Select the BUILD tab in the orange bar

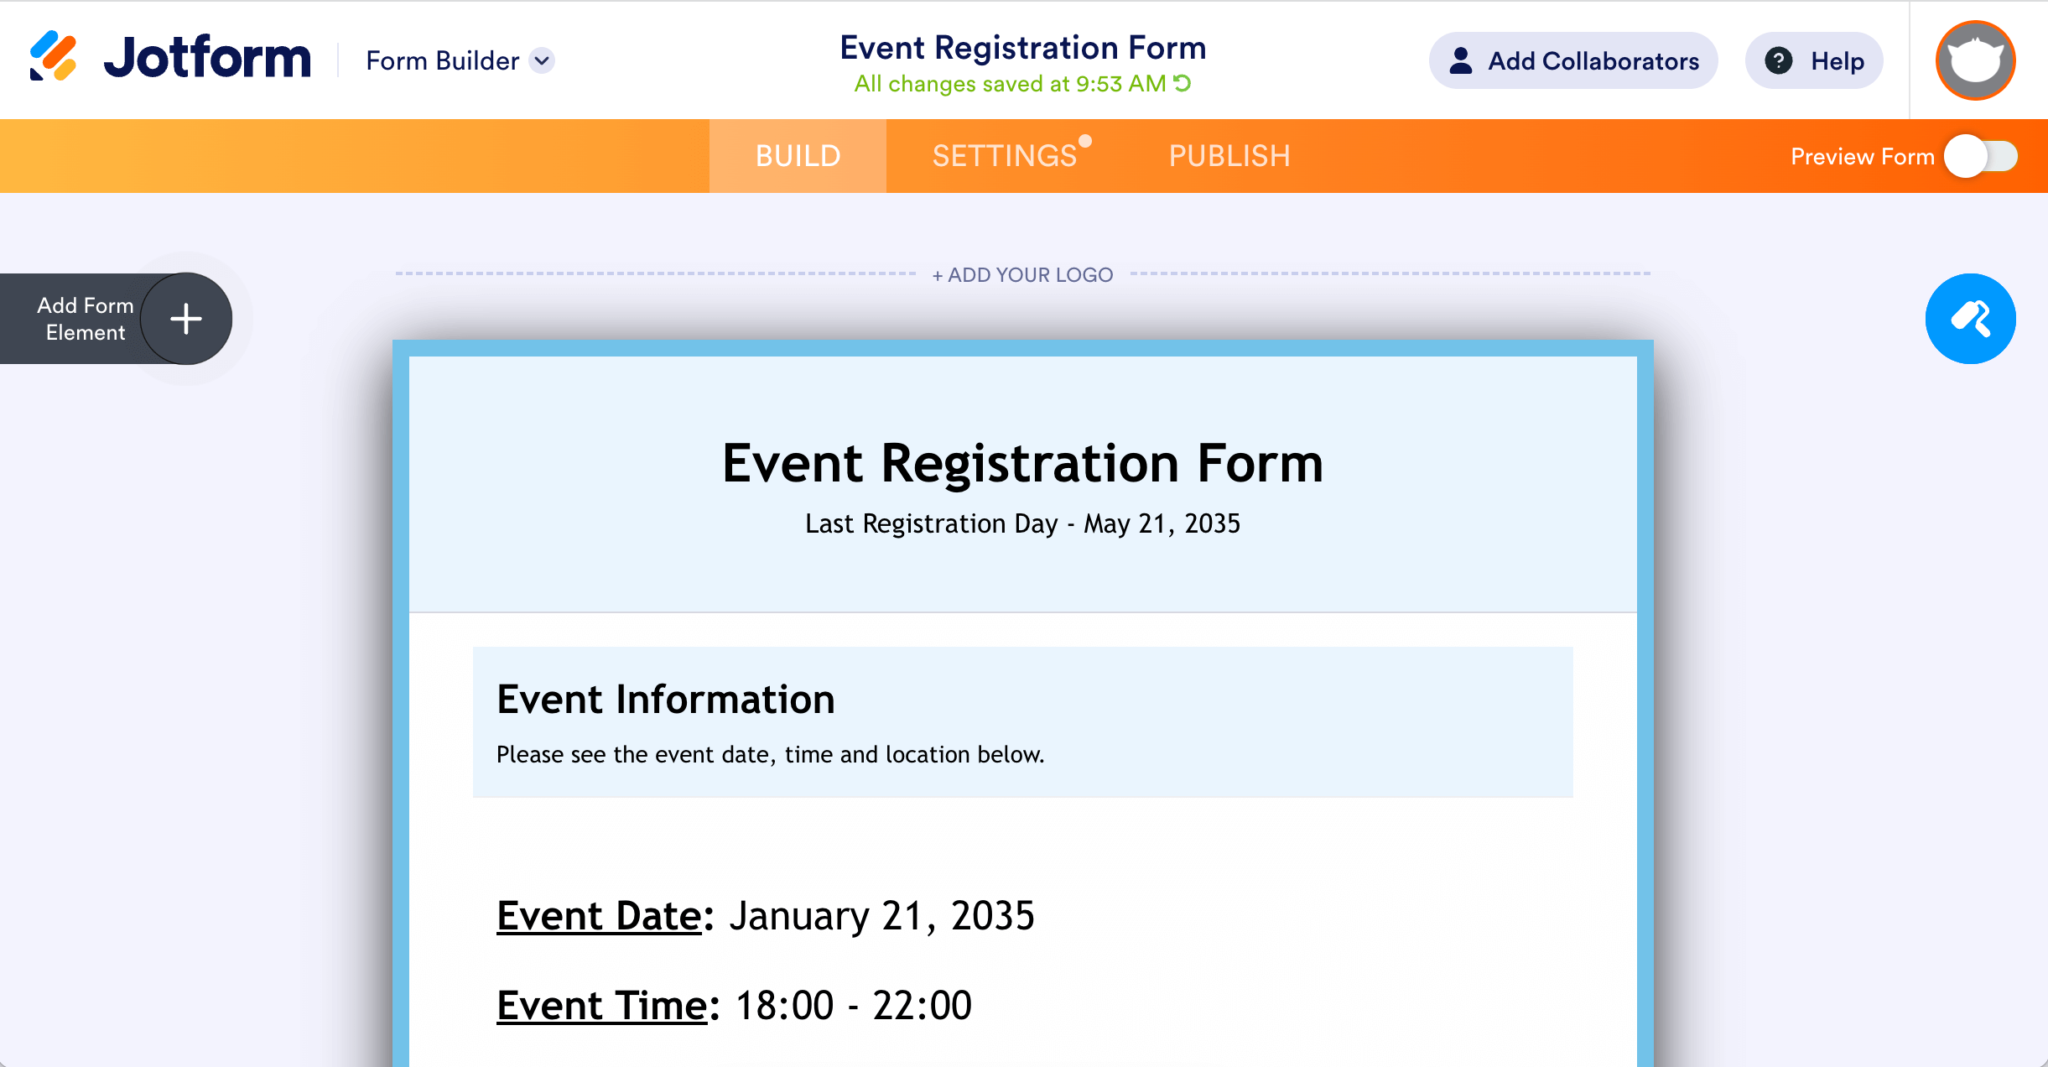coord(797,156)
